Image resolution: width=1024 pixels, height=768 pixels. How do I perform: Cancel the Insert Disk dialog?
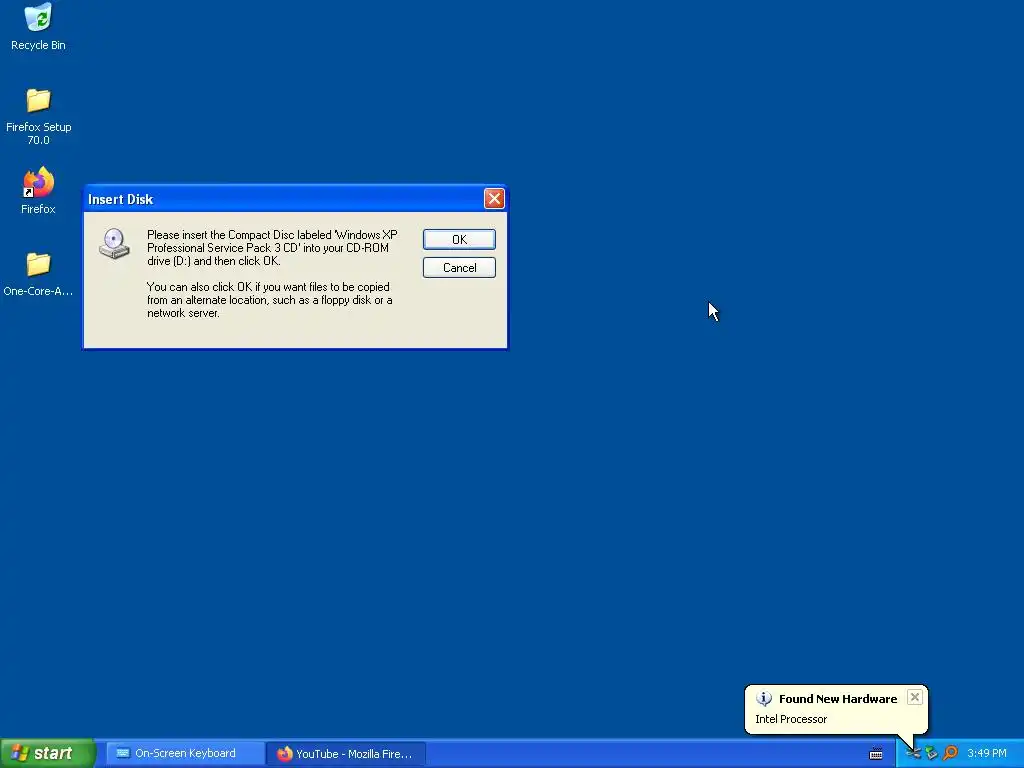pos(459,268)
